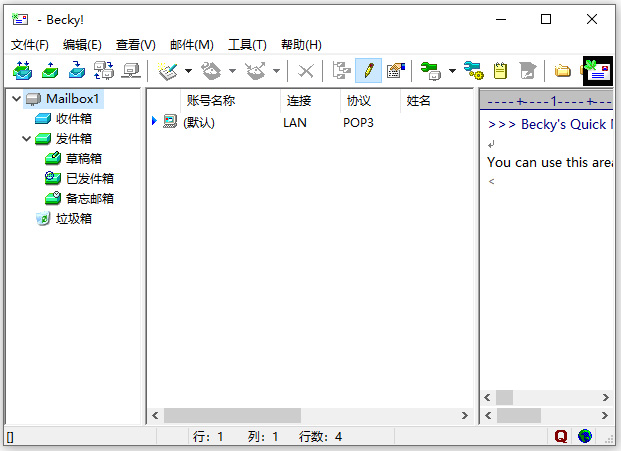Click the account list scroll left arrow

click(x=155, y=415)
